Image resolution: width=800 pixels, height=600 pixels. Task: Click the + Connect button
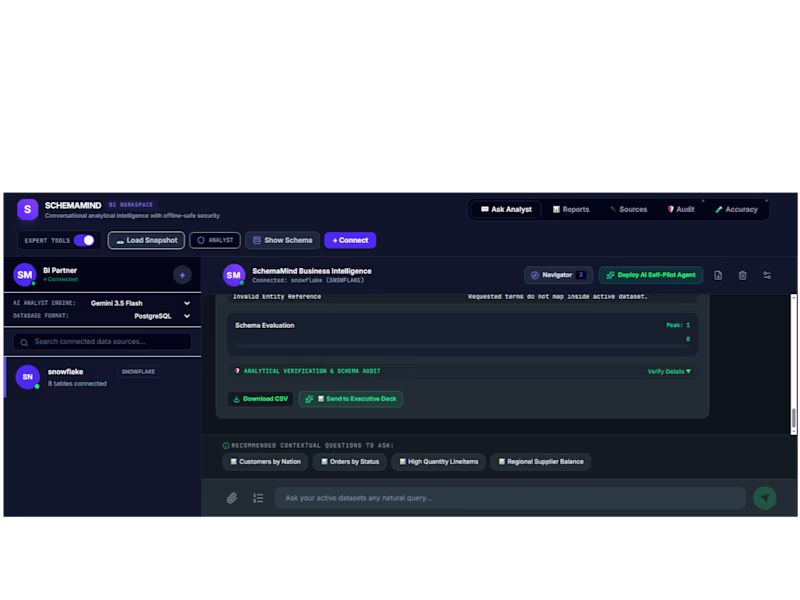[x=350, y=240]
